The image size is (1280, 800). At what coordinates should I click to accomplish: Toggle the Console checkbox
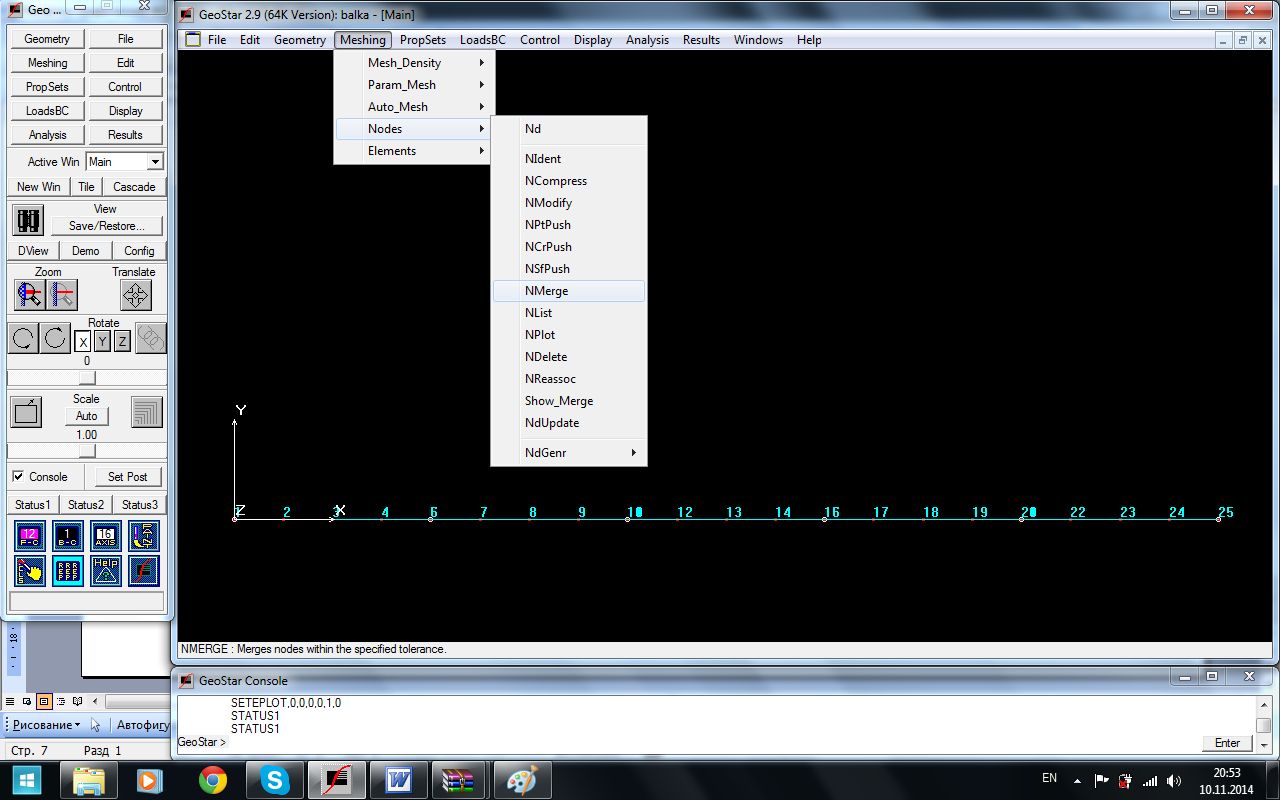pyautogui.click(x=18, y=477)
